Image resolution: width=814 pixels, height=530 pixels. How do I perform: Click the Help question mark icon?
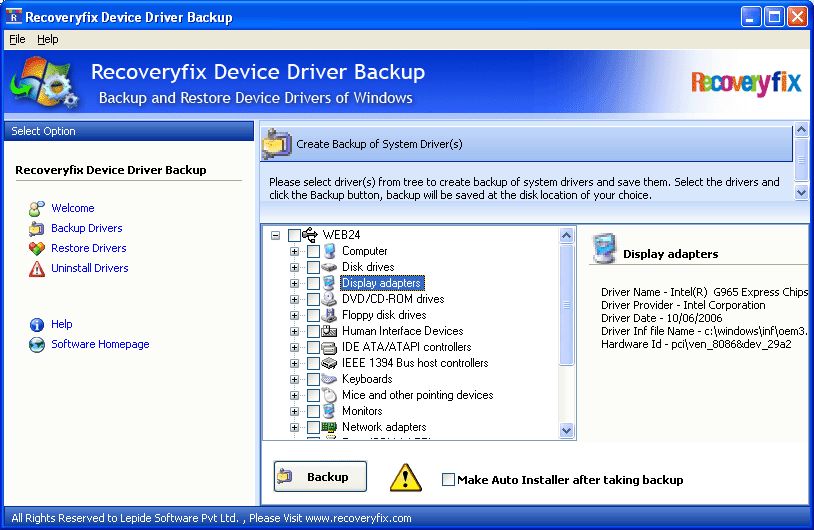tap(37, 325)
